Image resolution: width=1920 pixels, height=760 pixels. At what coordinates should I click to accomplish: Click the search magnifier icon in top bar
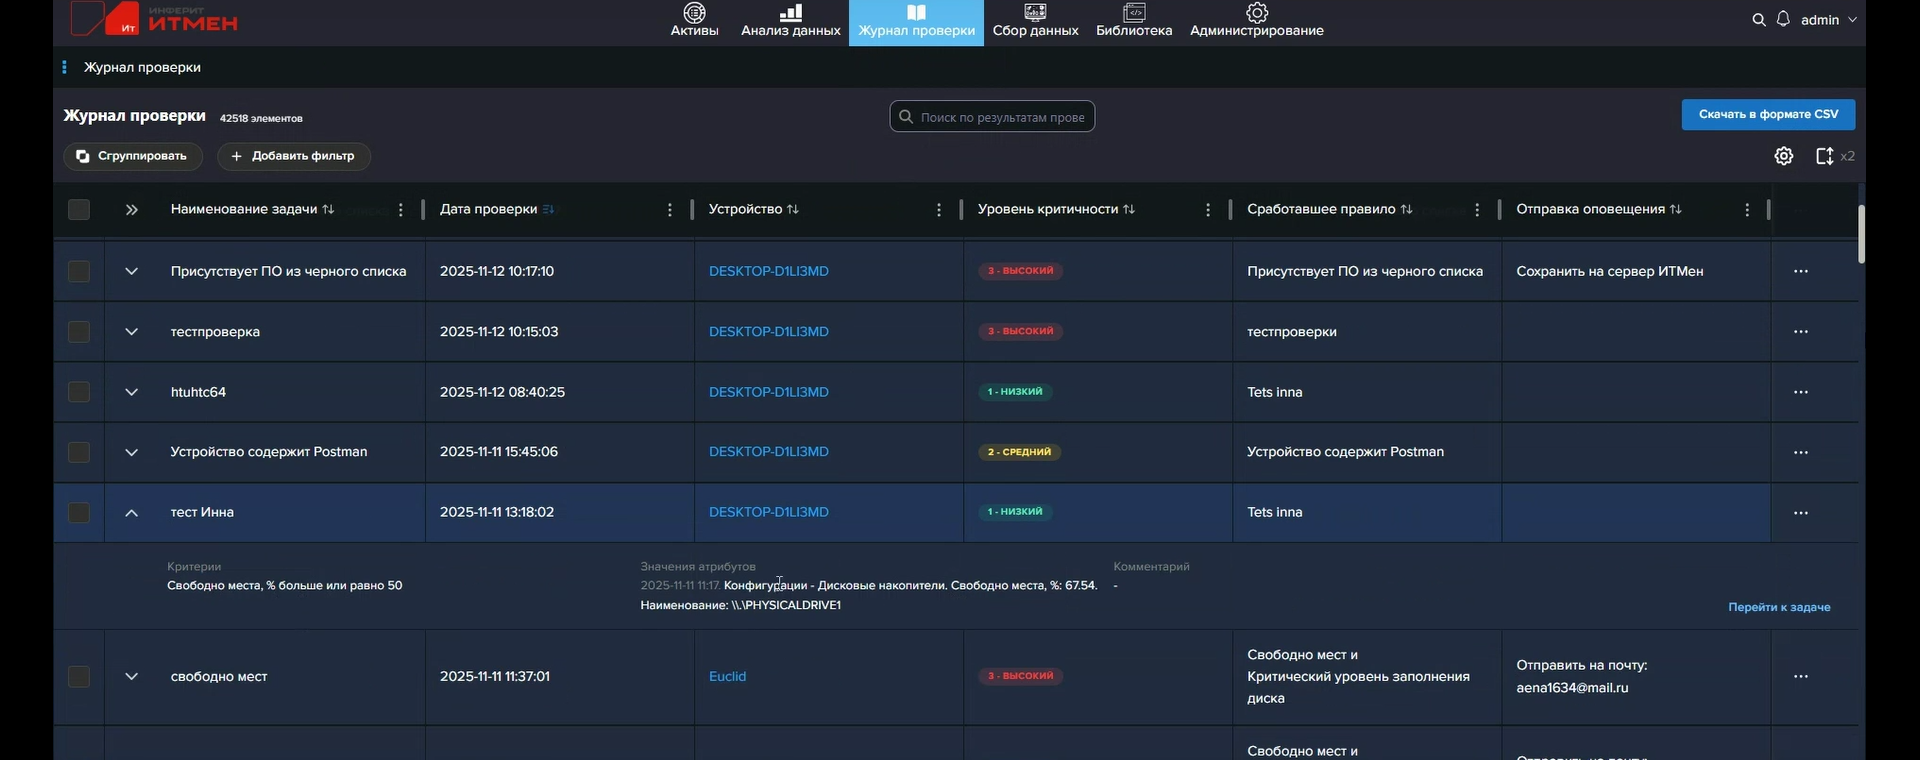coord(1758,20)
